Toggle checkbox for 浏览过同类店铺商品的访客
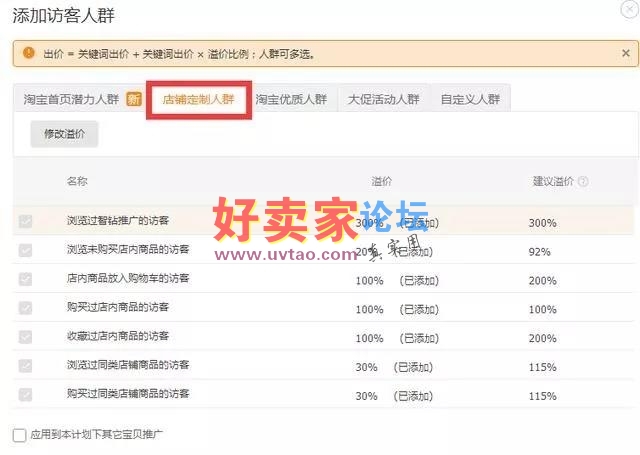The width and height of the screenshot is (640, 455). [25, 366]
